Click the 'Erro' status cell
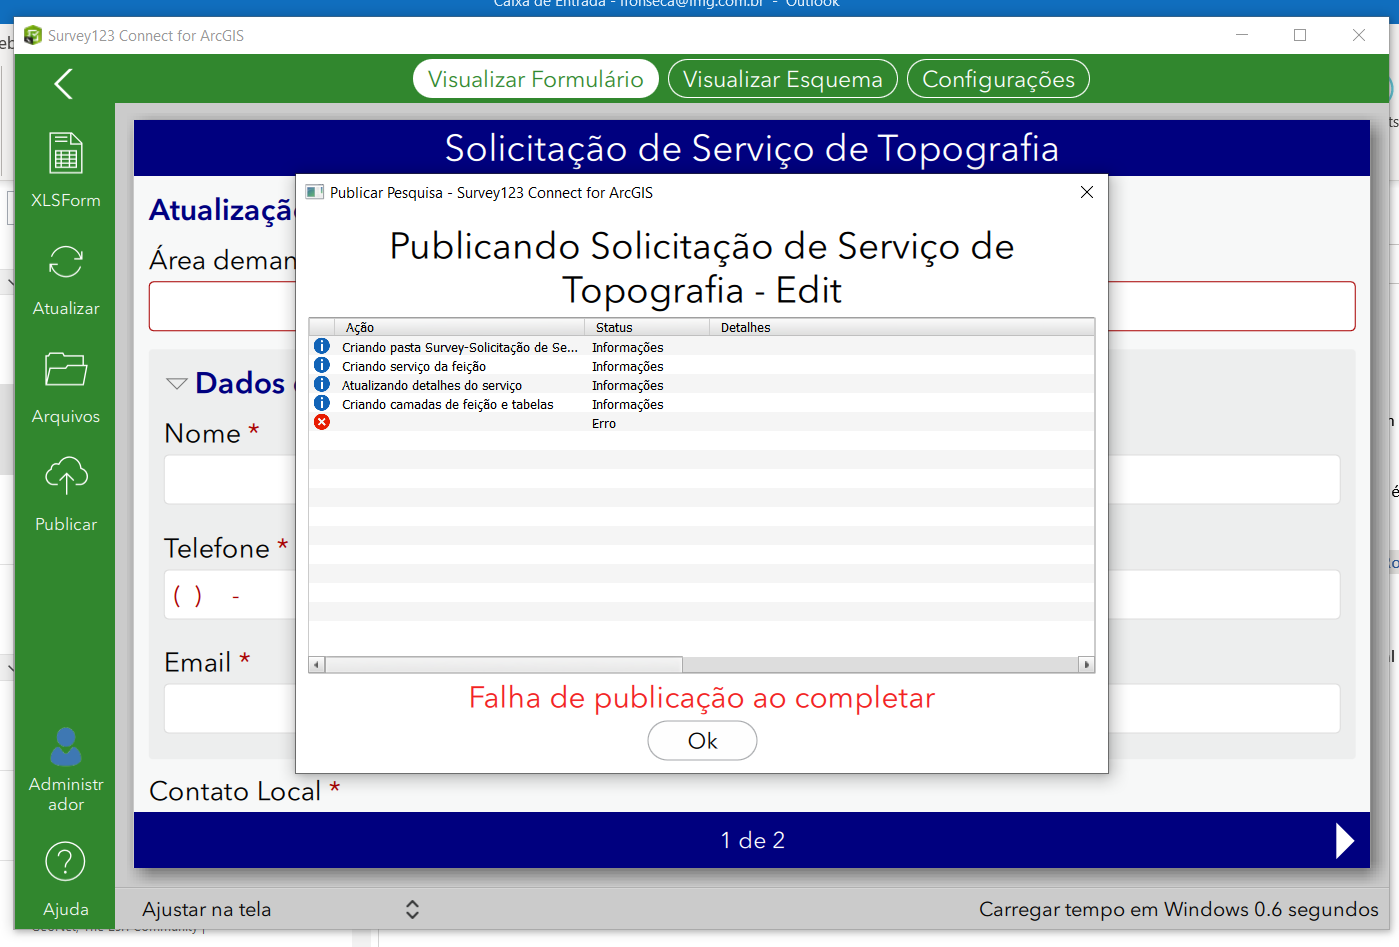Image resolution: width=1399 pixels, height=947 pixels. [x=604, y=423]
